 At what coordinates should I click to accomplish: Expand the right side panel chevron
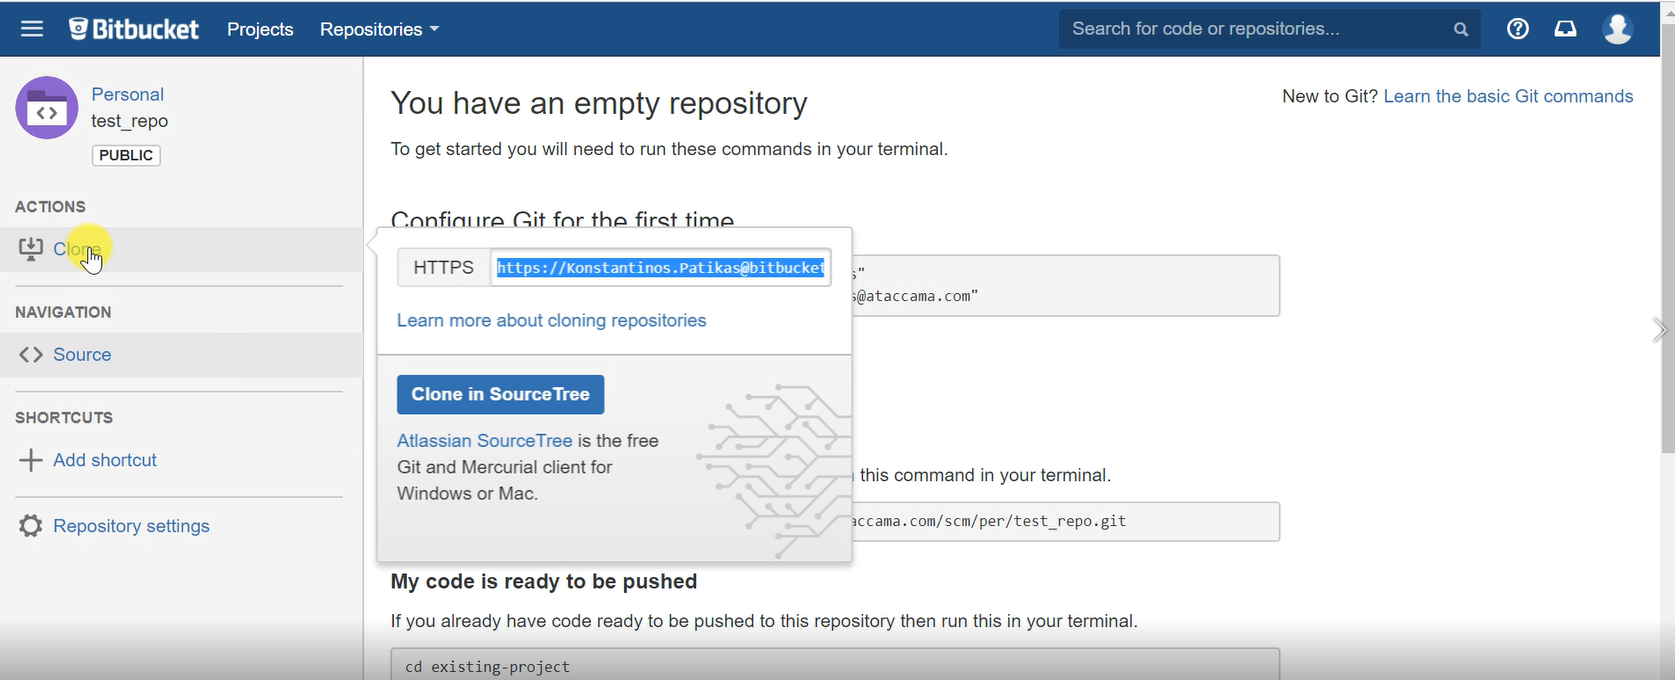point(1659,330)
